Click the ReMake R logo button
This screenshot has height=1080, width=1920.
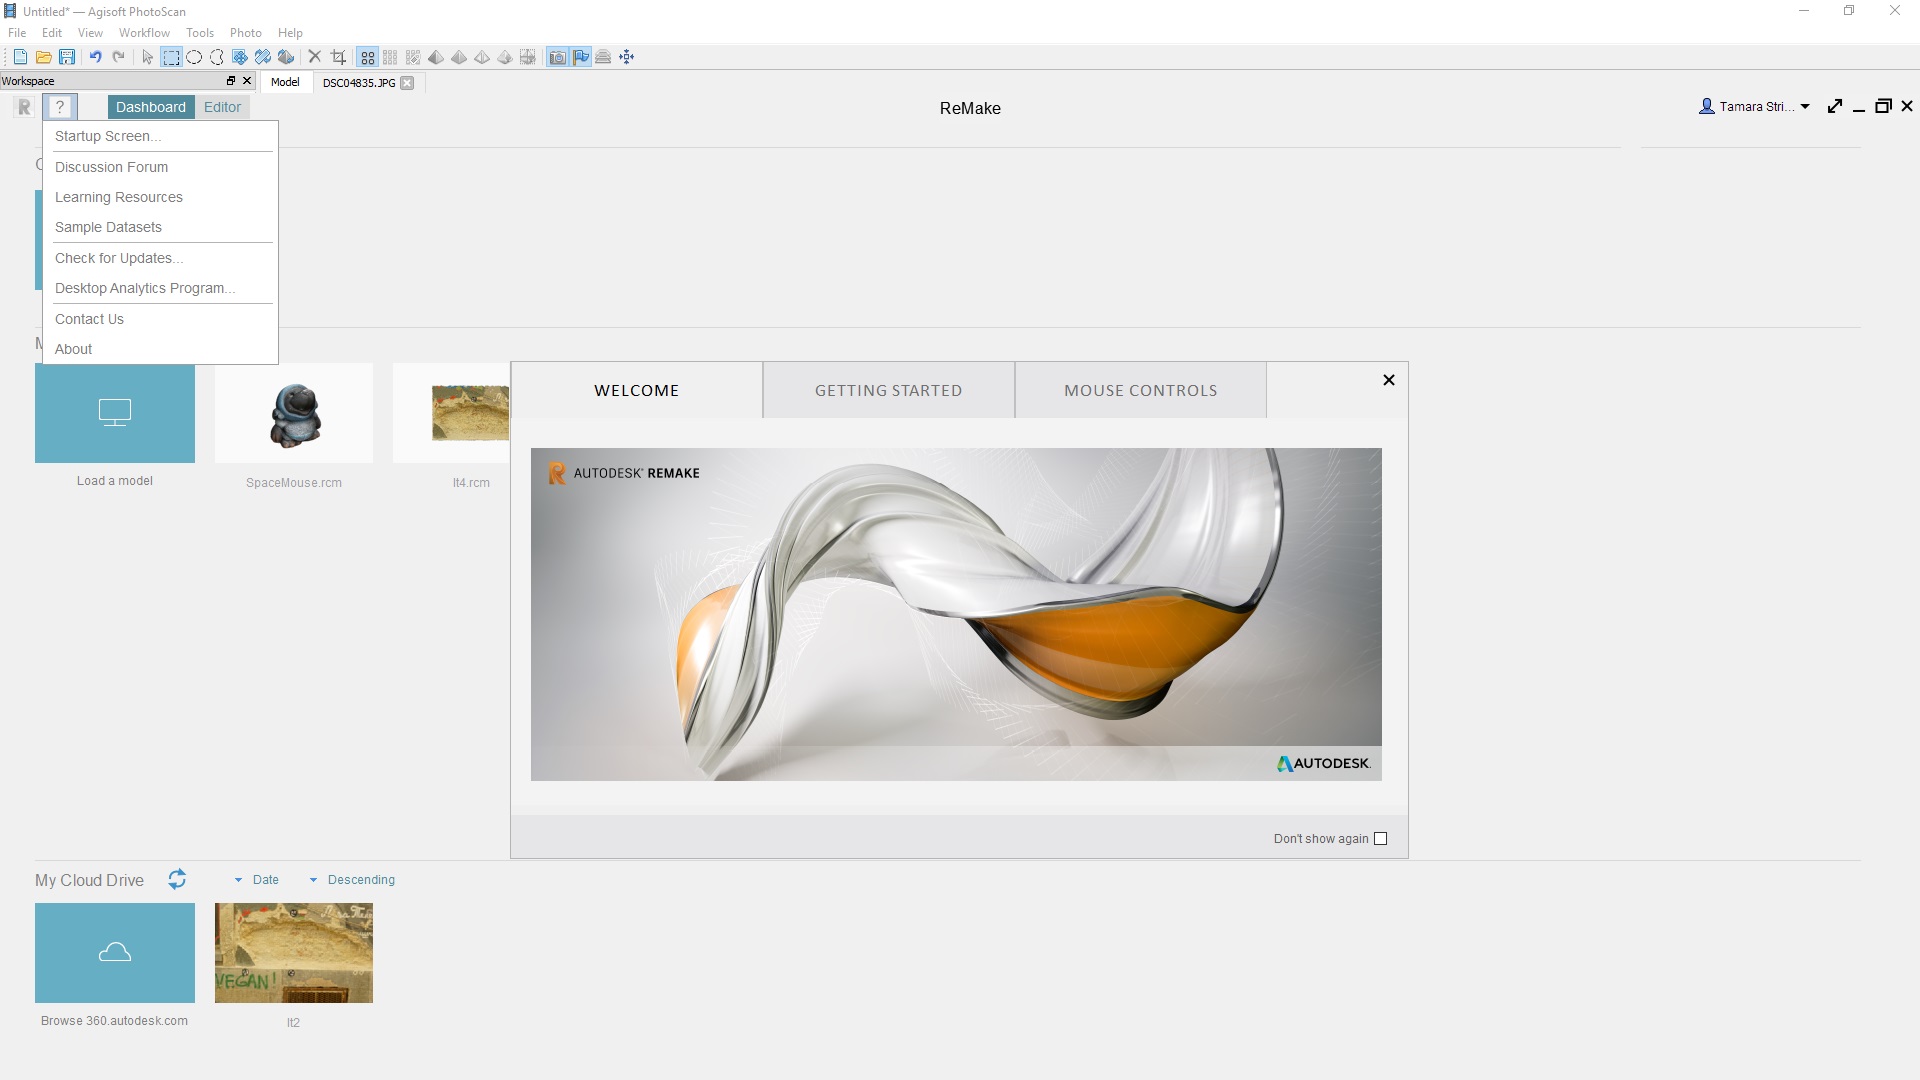pos(25,107)
